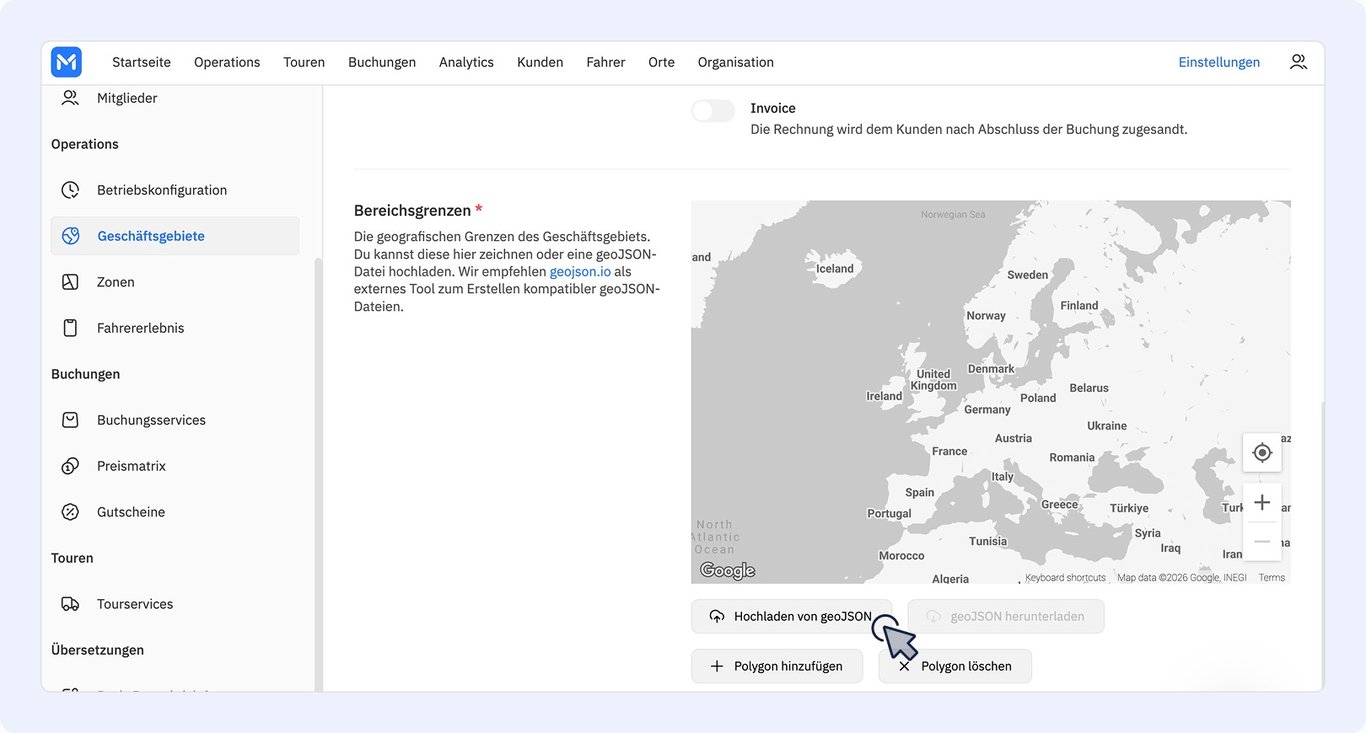Click geoJSON herunterladen button

click(1006, 616)
